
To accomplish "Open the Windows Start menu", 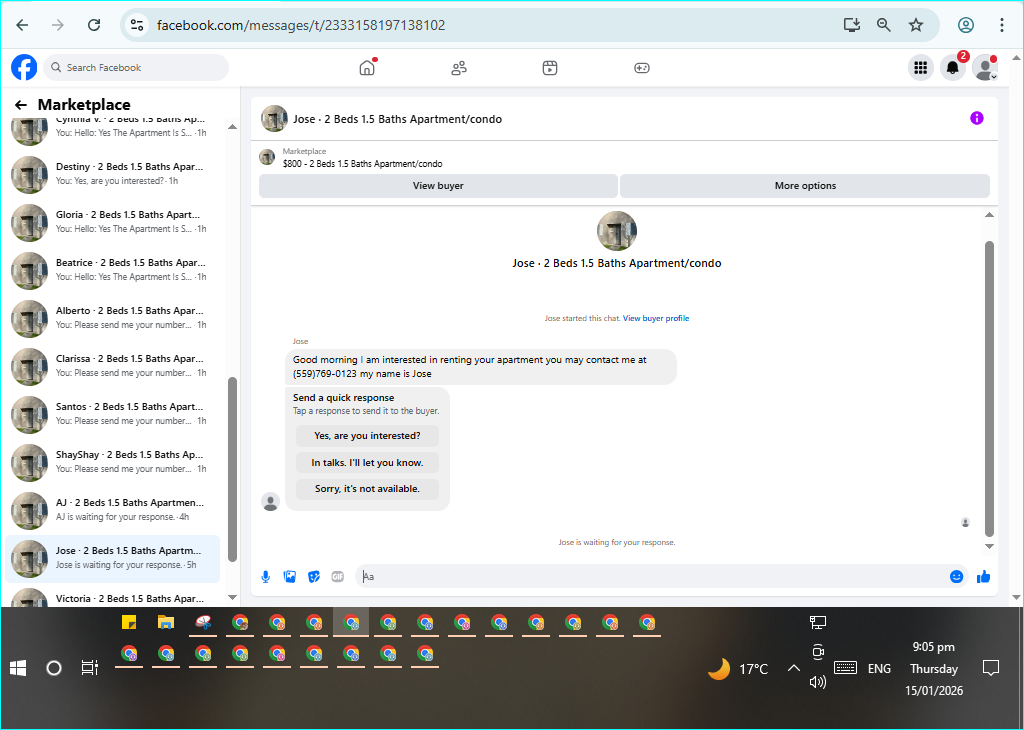I will point(18,668).
